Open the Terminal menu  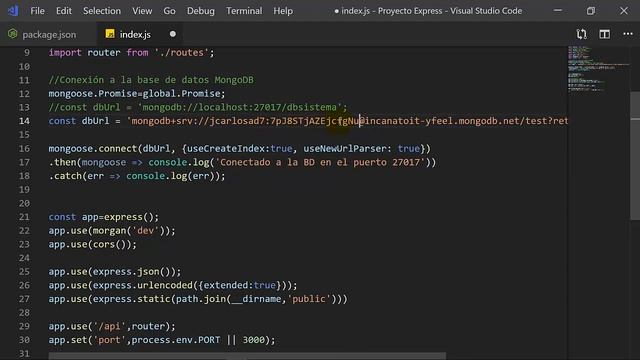[x=244, y=11]
